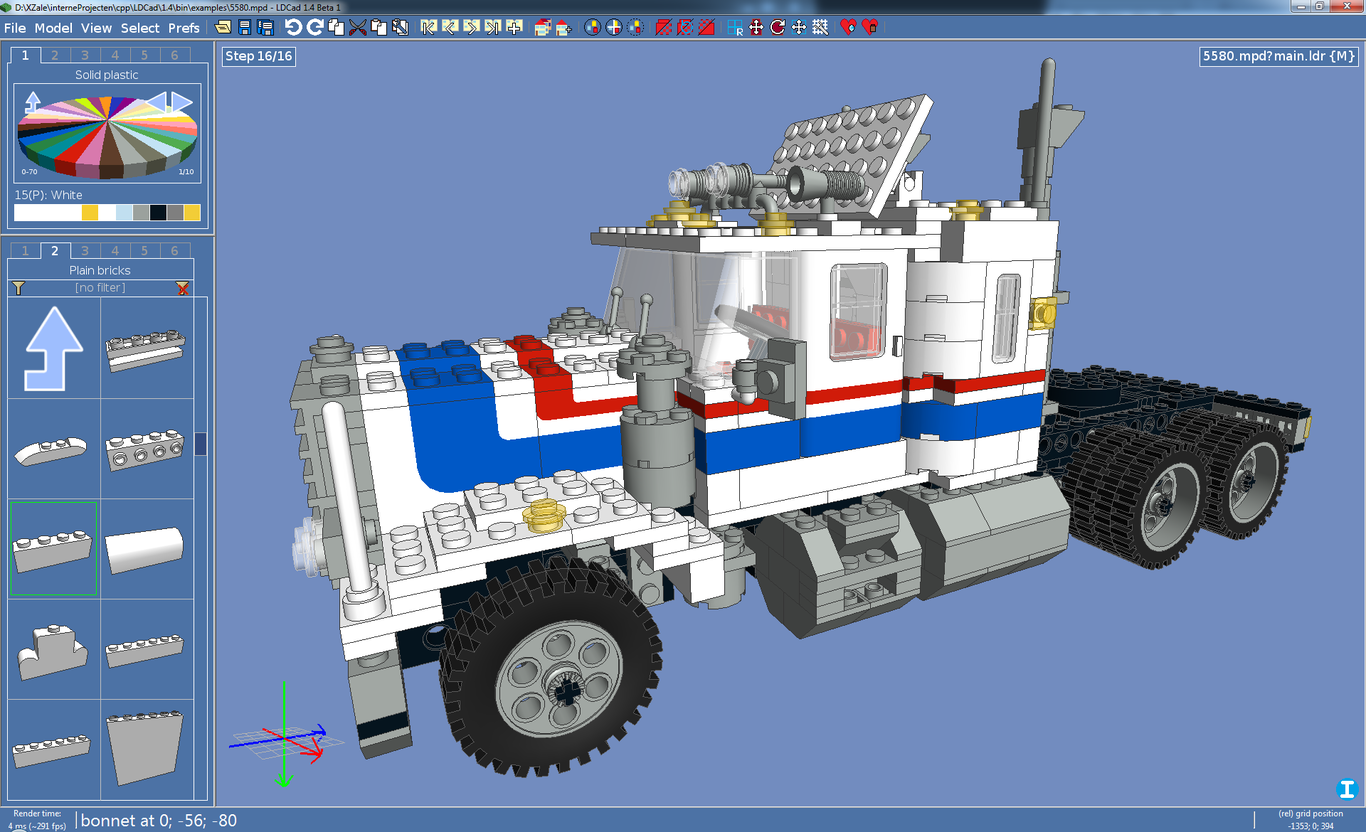Jump to the first step using toolbar arrow
Viewport: 1366px width, 832px height.
click(x=428, y=28)
